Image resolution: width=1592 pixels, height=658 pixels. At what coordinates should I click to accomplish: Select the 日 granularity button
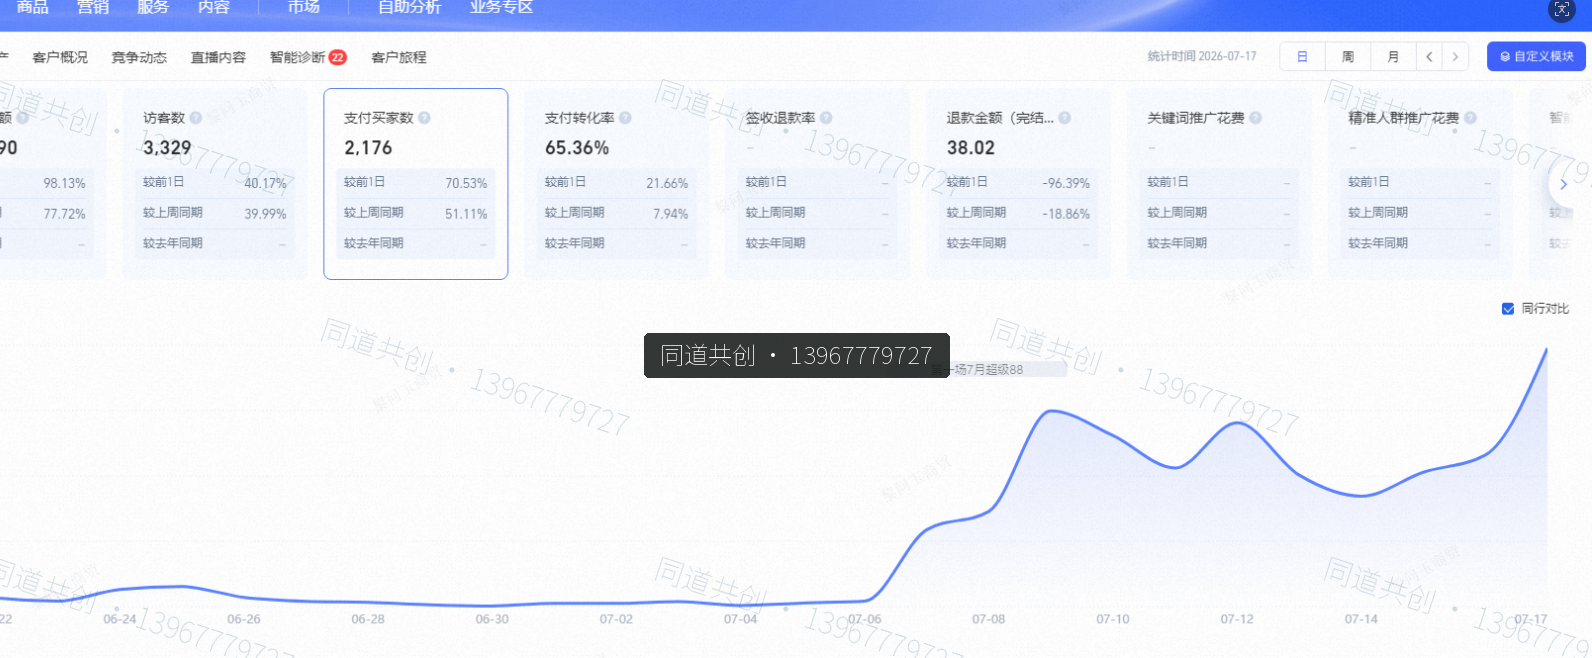[x=1302, y=57]
